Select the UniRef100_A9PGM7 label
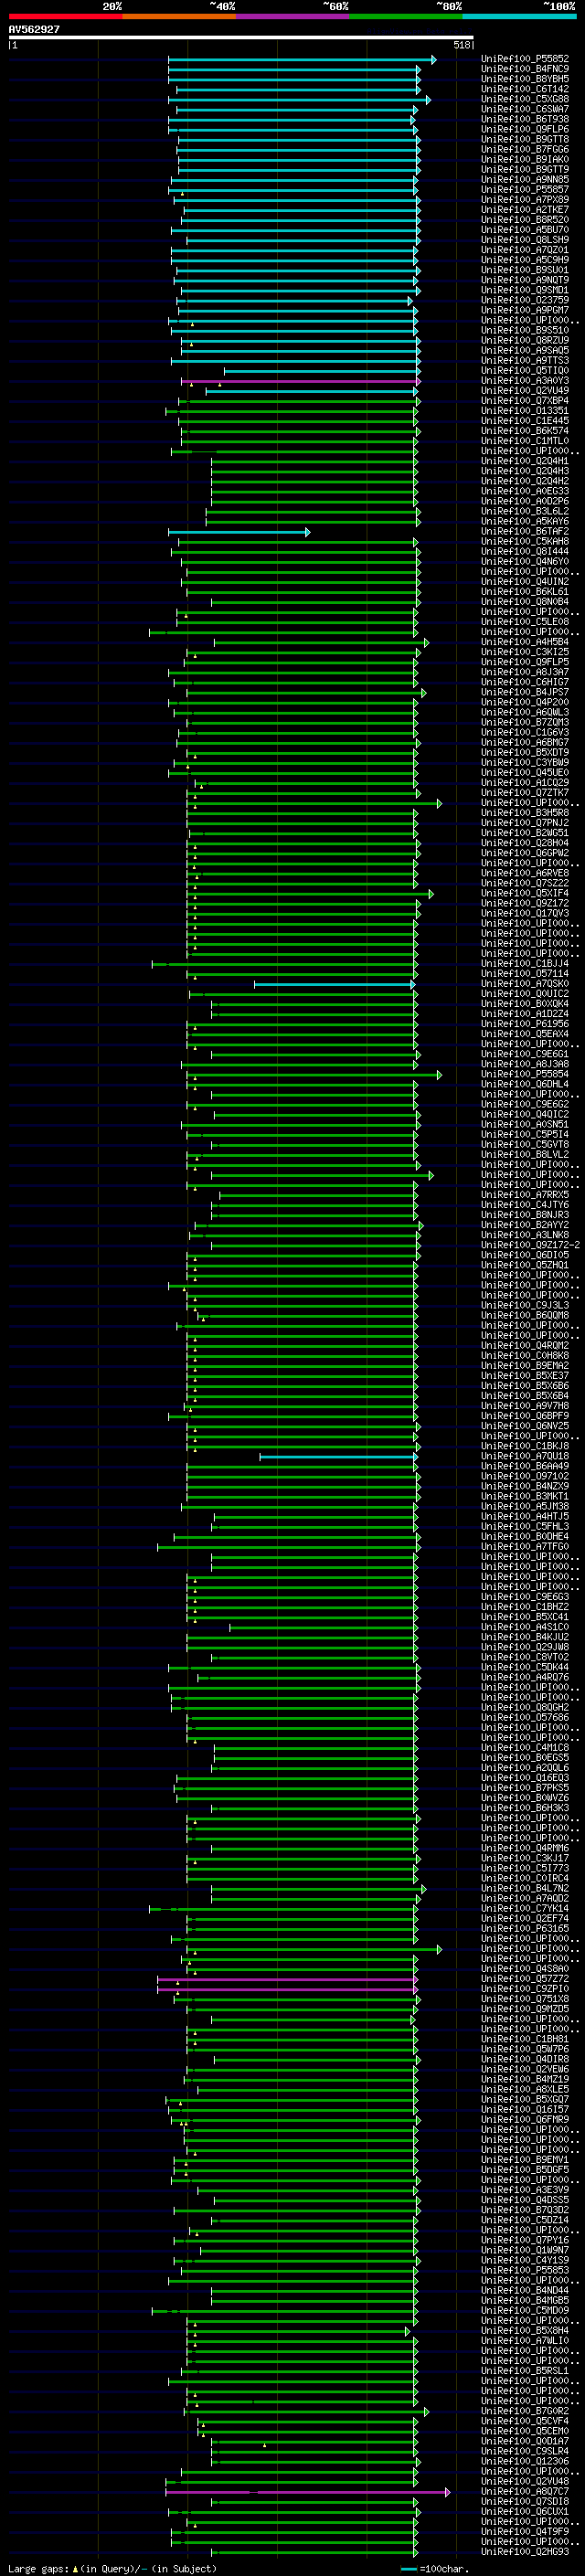The height and width of the screenshot is (2576, 585). coord(525,310)
